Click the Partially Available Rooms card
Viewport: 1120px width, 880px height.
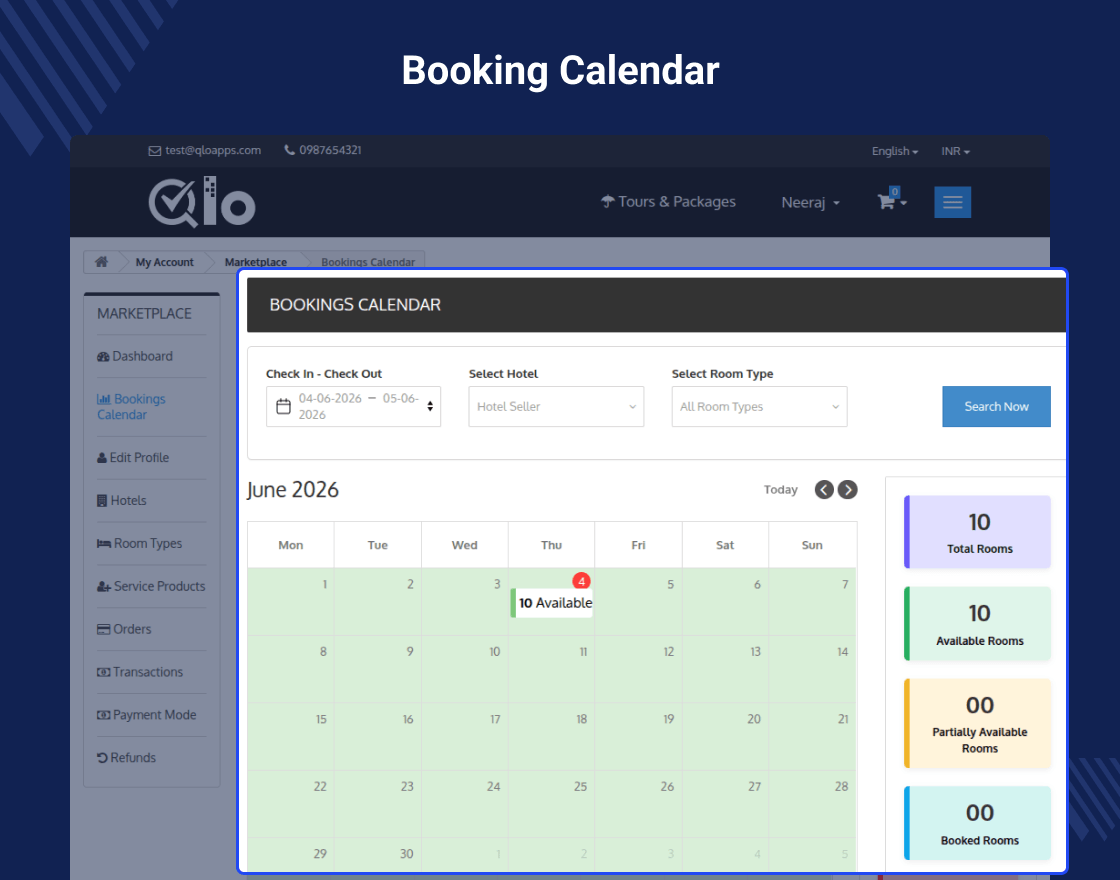pyautogui.click(x=977, y=724)
